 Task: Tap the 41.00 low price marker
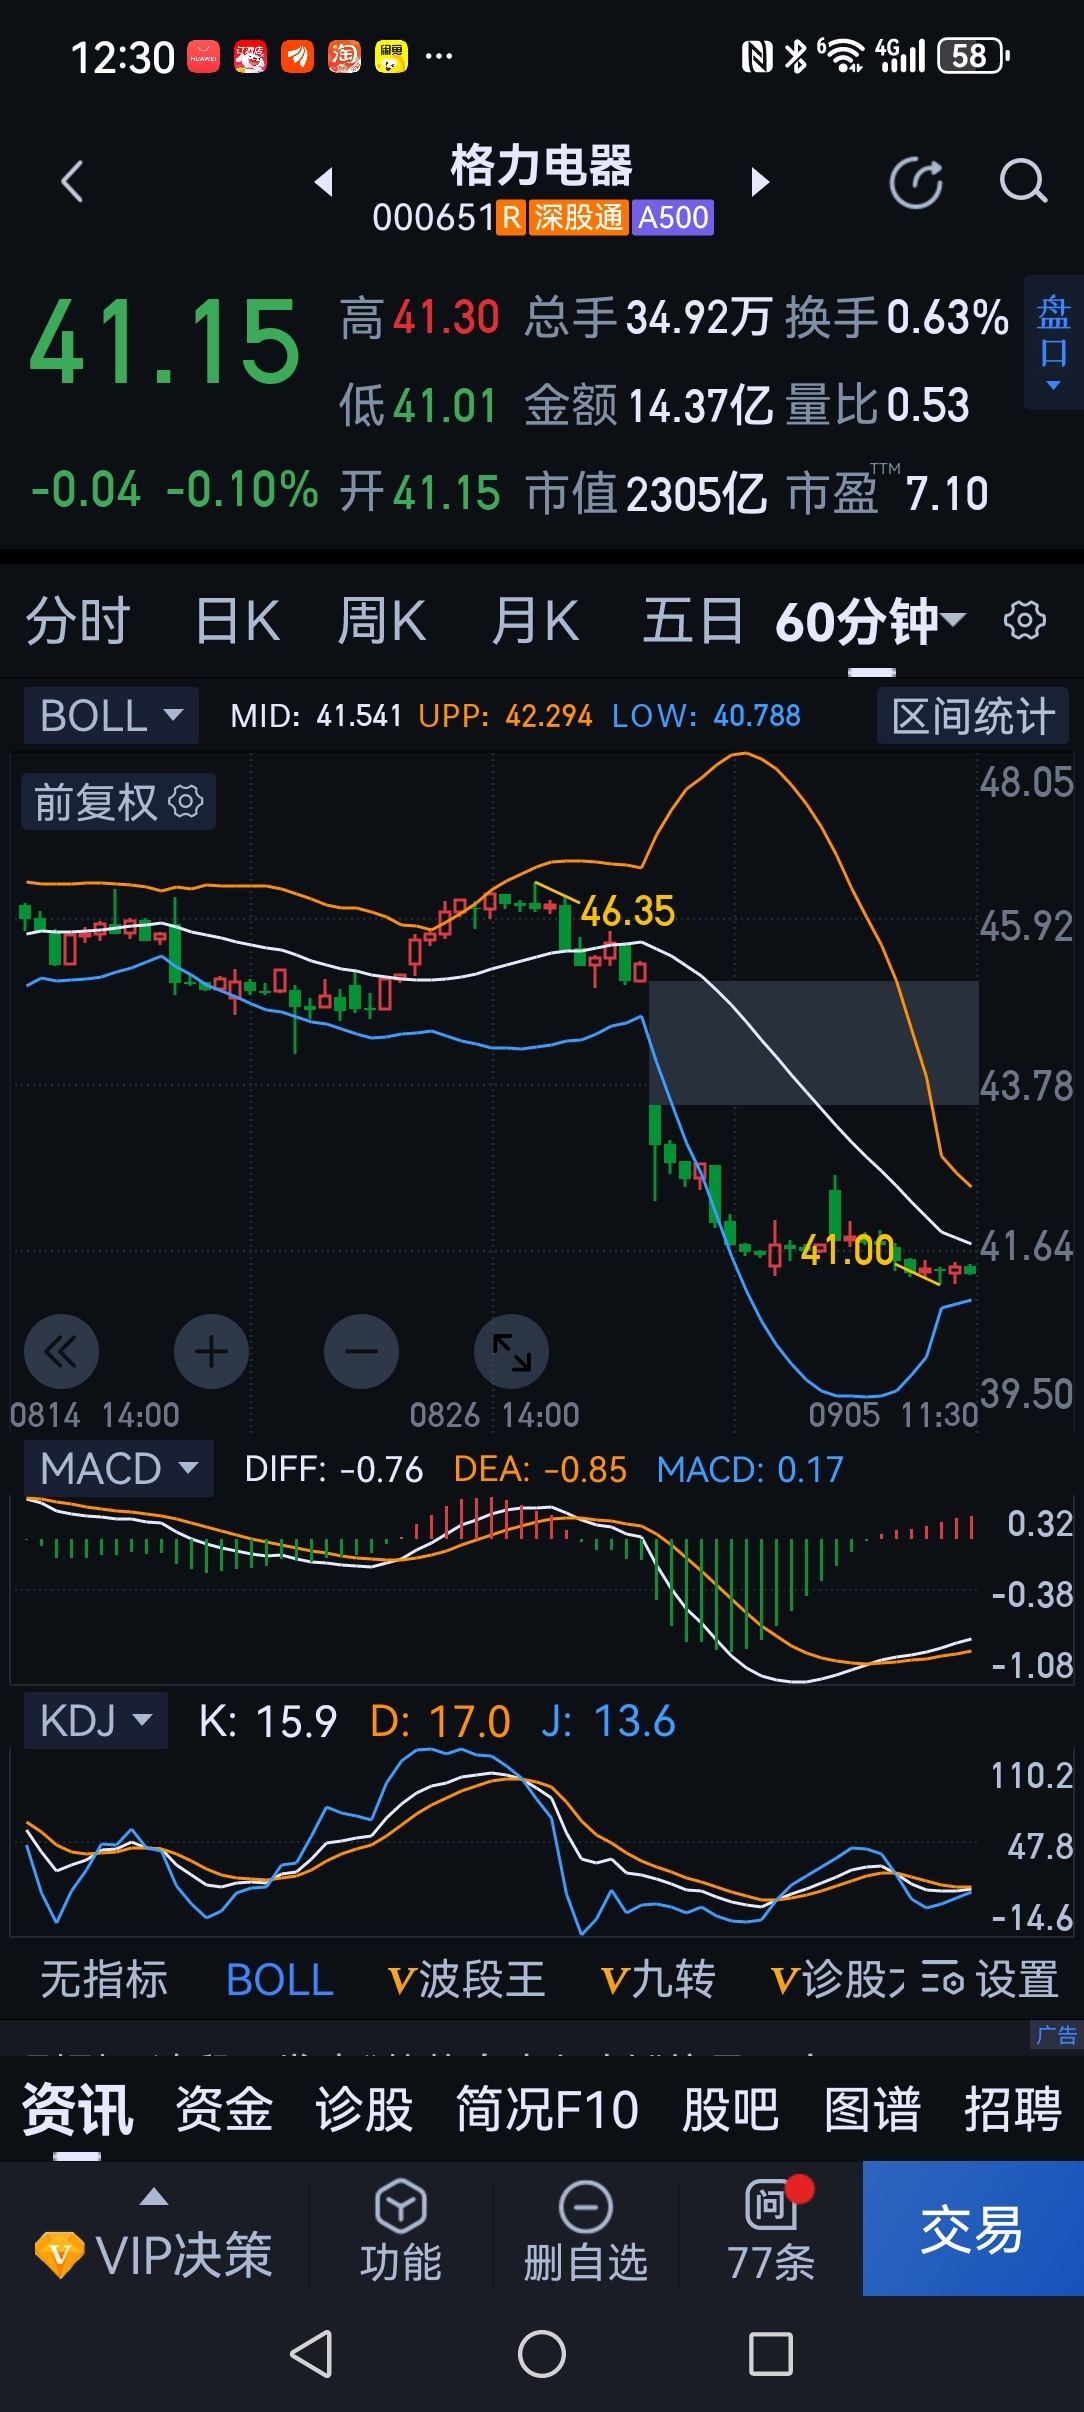(x=847, y=1250)
